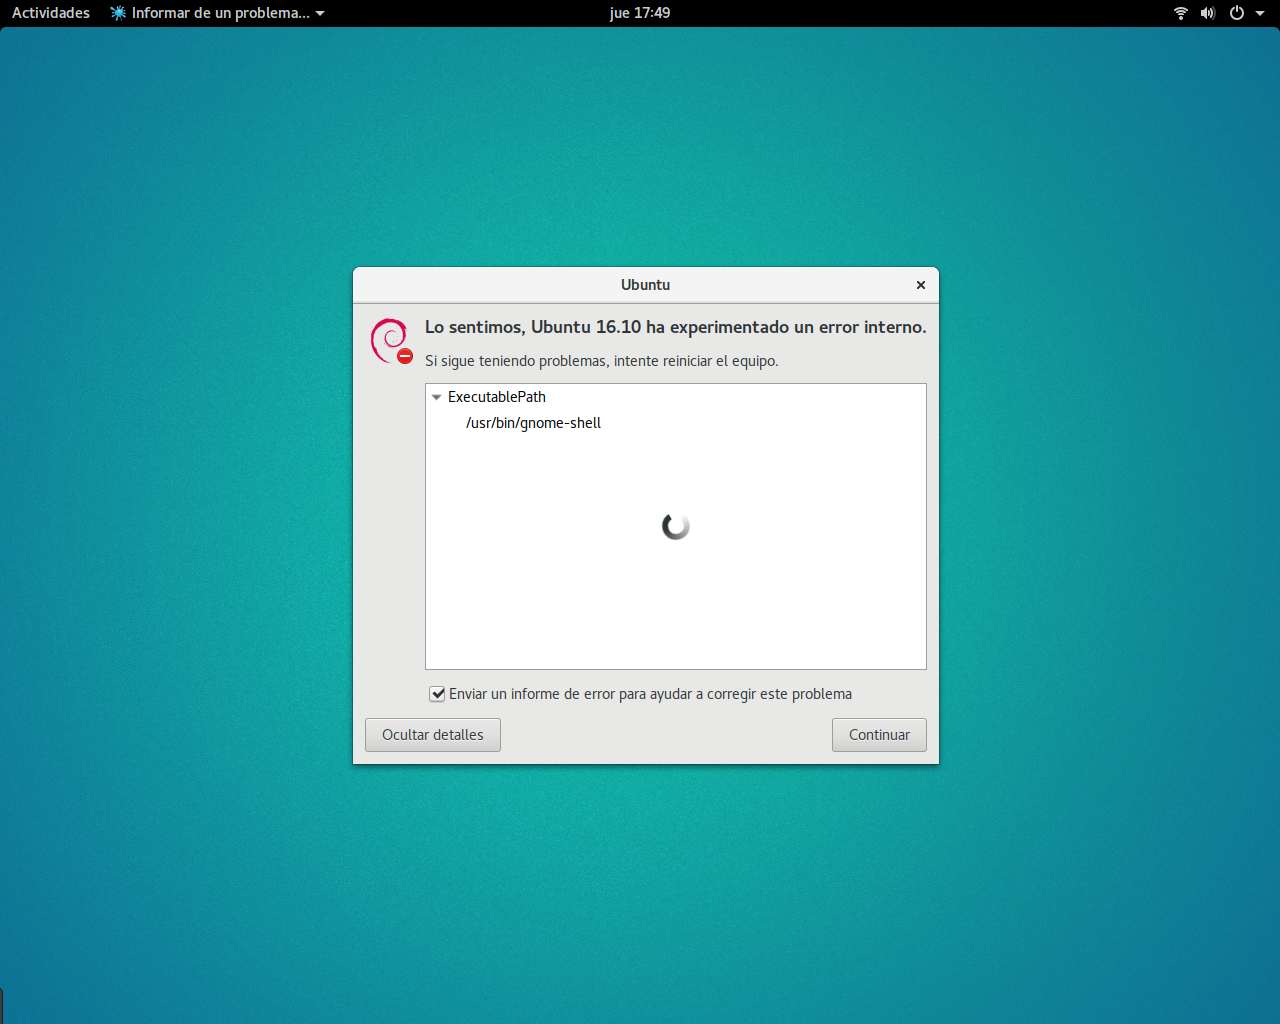Click the 'Ubuntu' dialog title bar

pyautogui.click(x=646, y=285)
